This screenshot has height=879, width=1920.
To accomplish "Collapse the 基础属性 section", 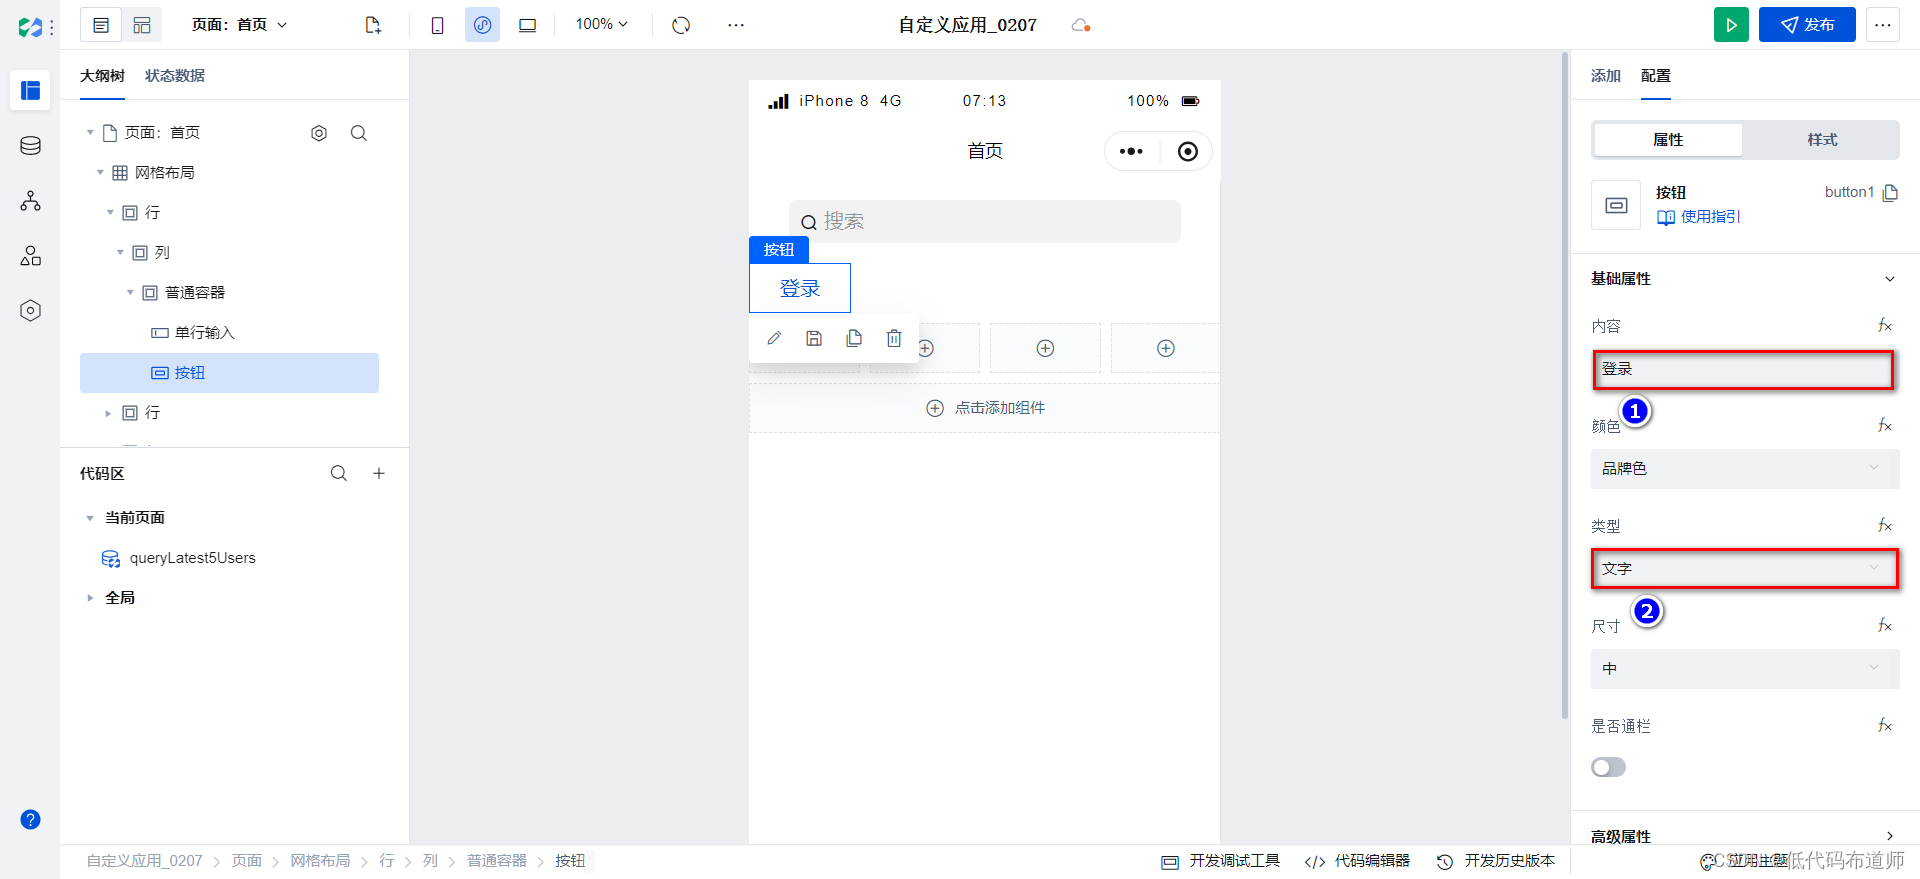I will (x=1890, y=279).
